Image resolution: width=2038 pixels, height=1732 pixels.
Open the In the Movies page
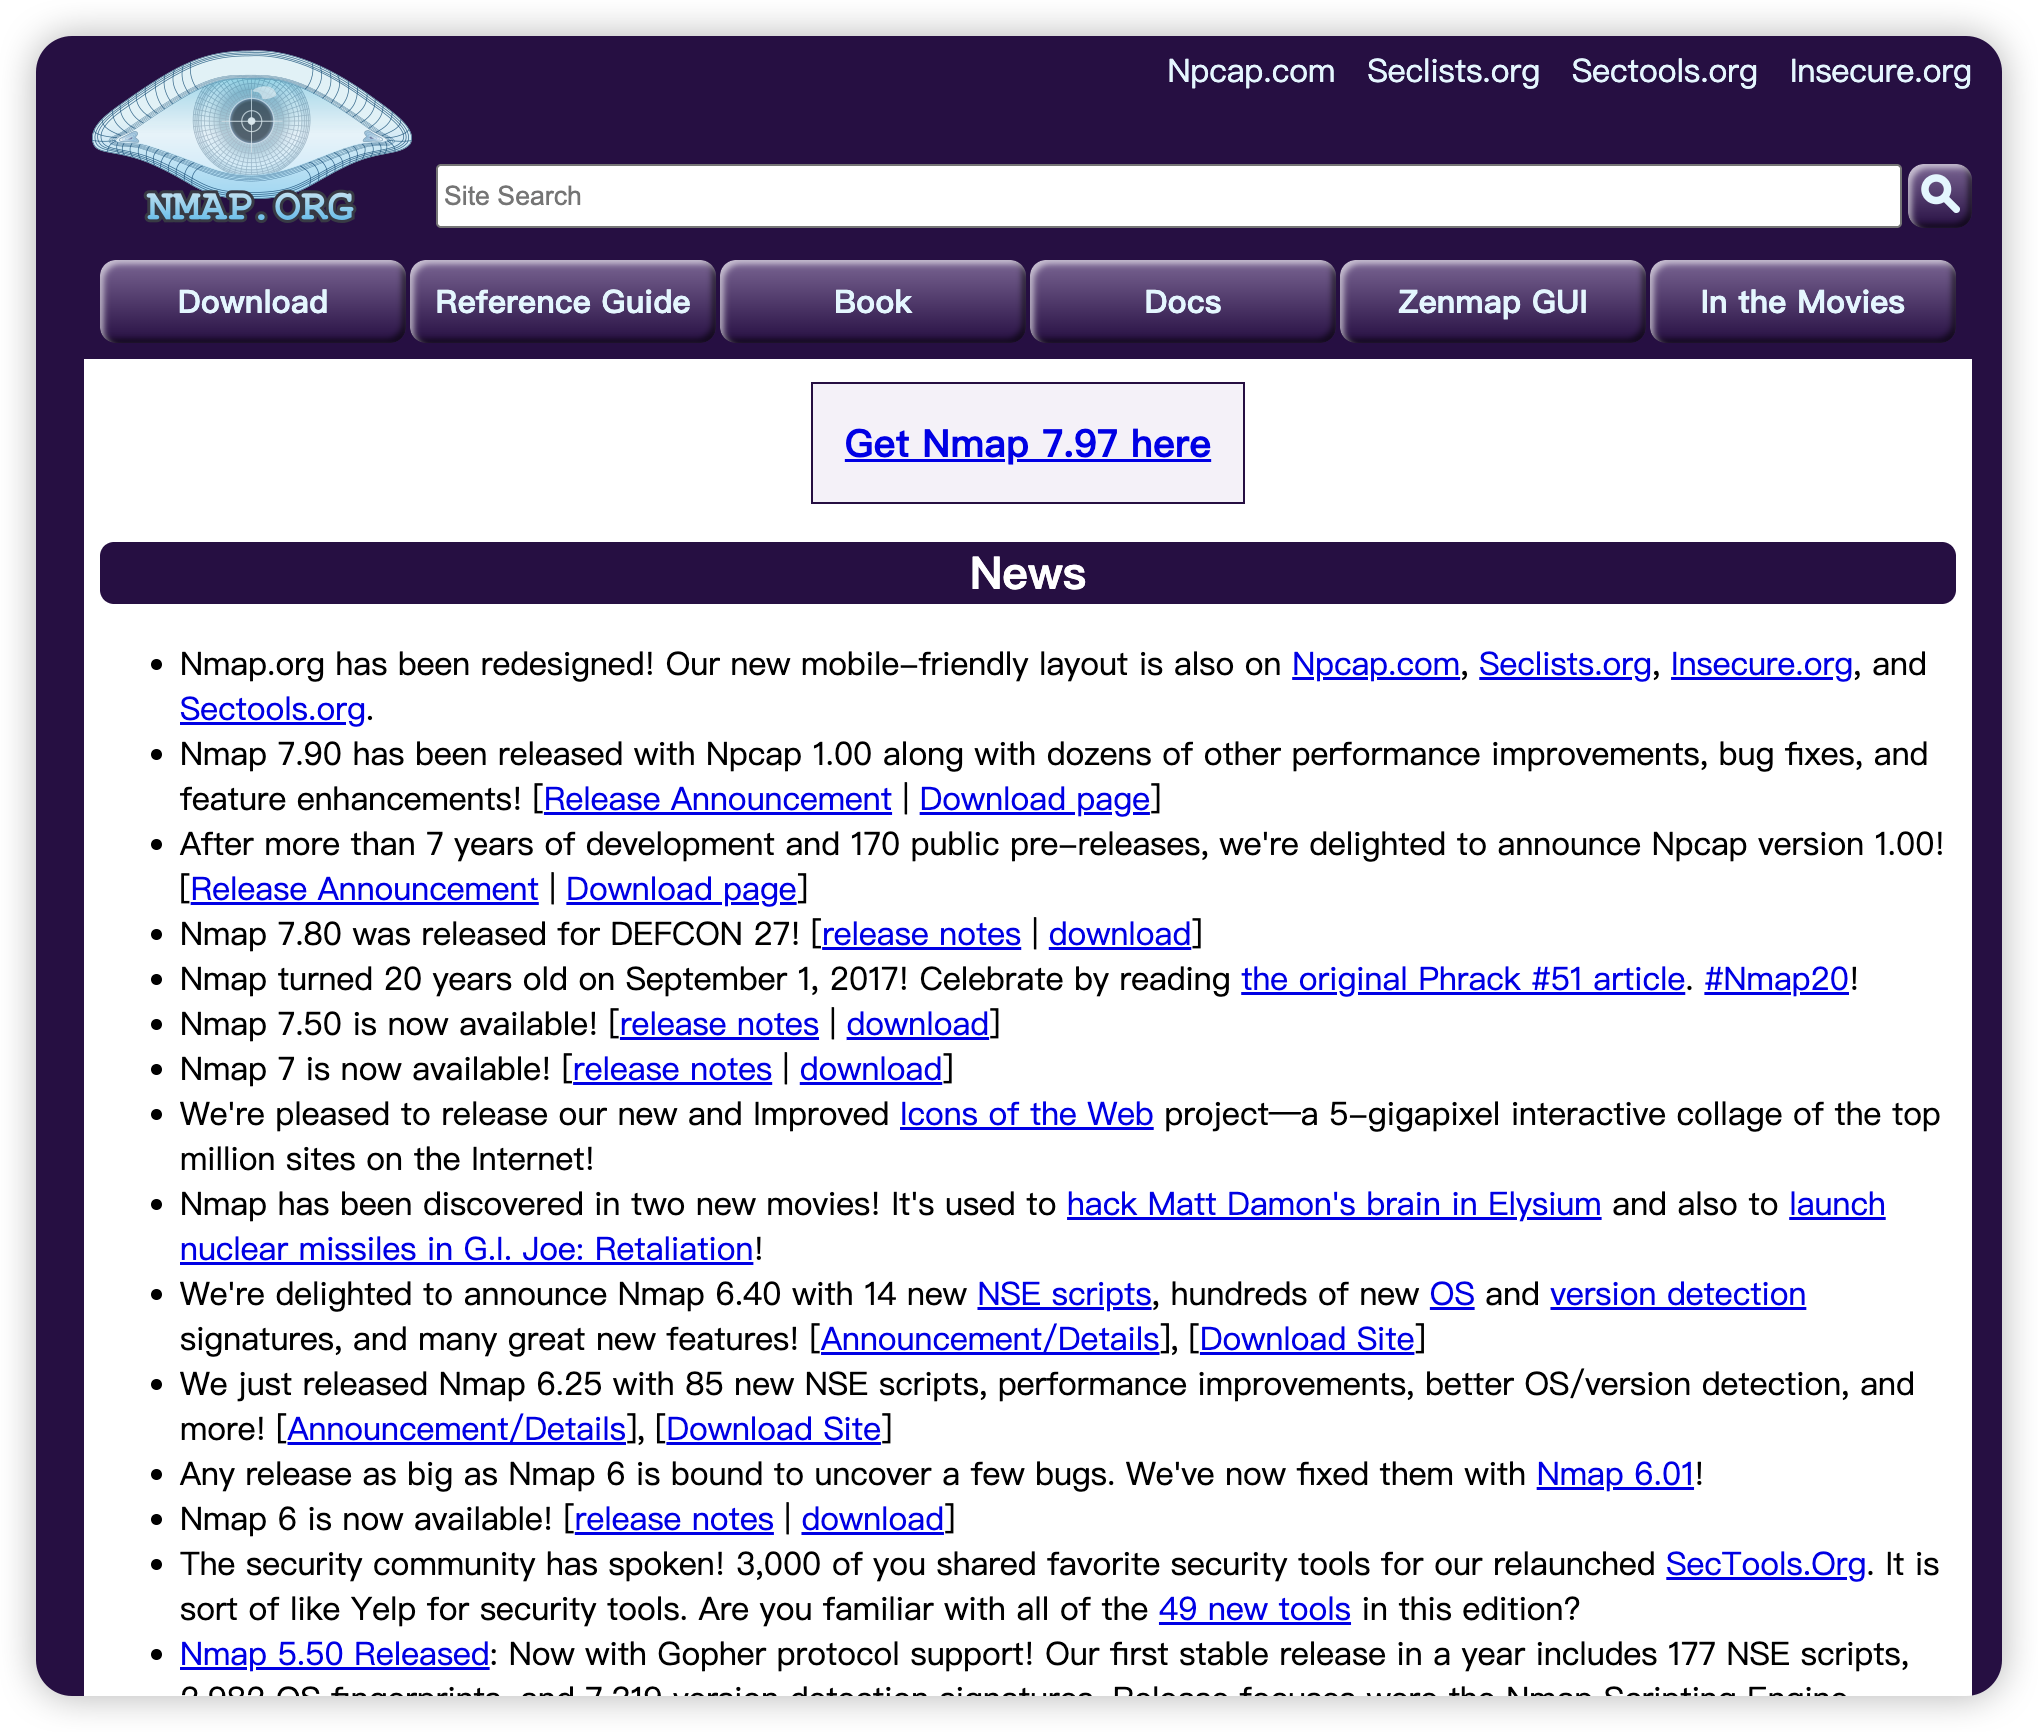coord(1802,302)
